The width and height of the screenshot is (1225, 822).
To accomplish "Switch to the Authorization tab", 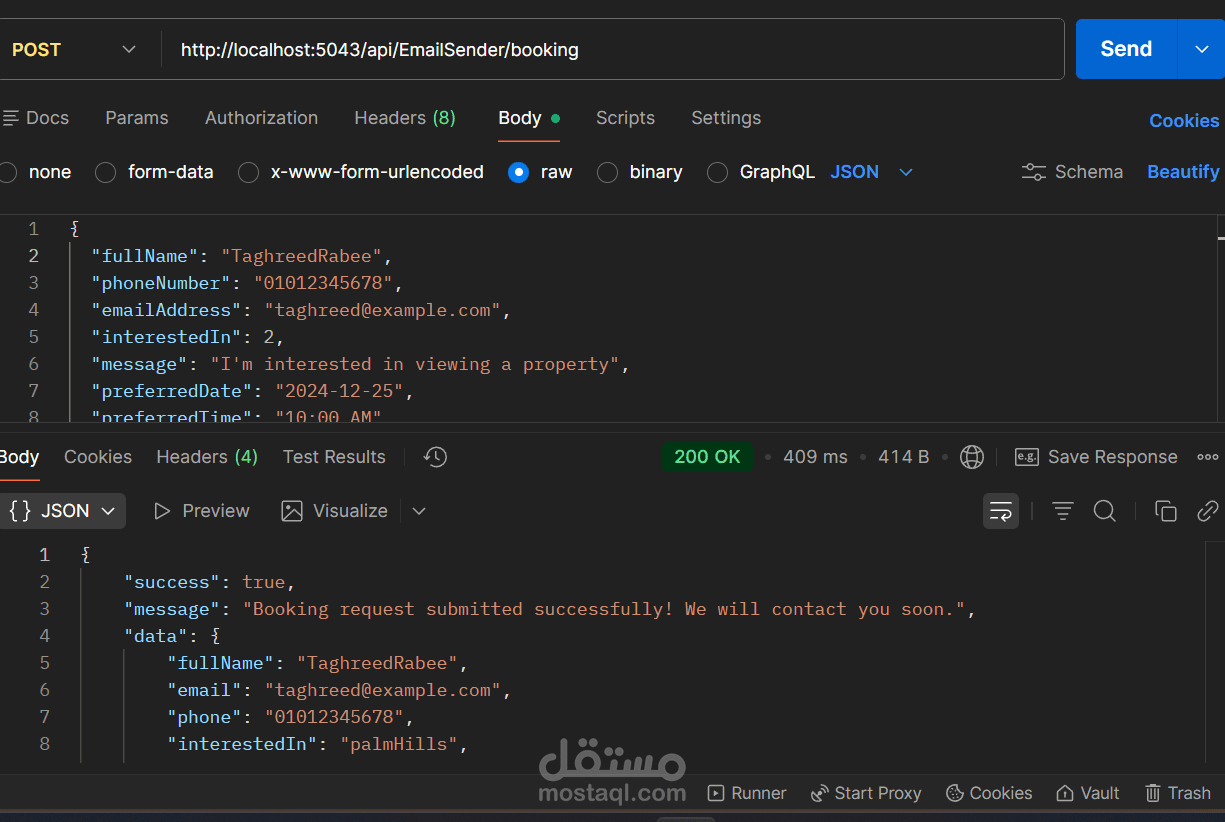I will [x=261, y=118].
